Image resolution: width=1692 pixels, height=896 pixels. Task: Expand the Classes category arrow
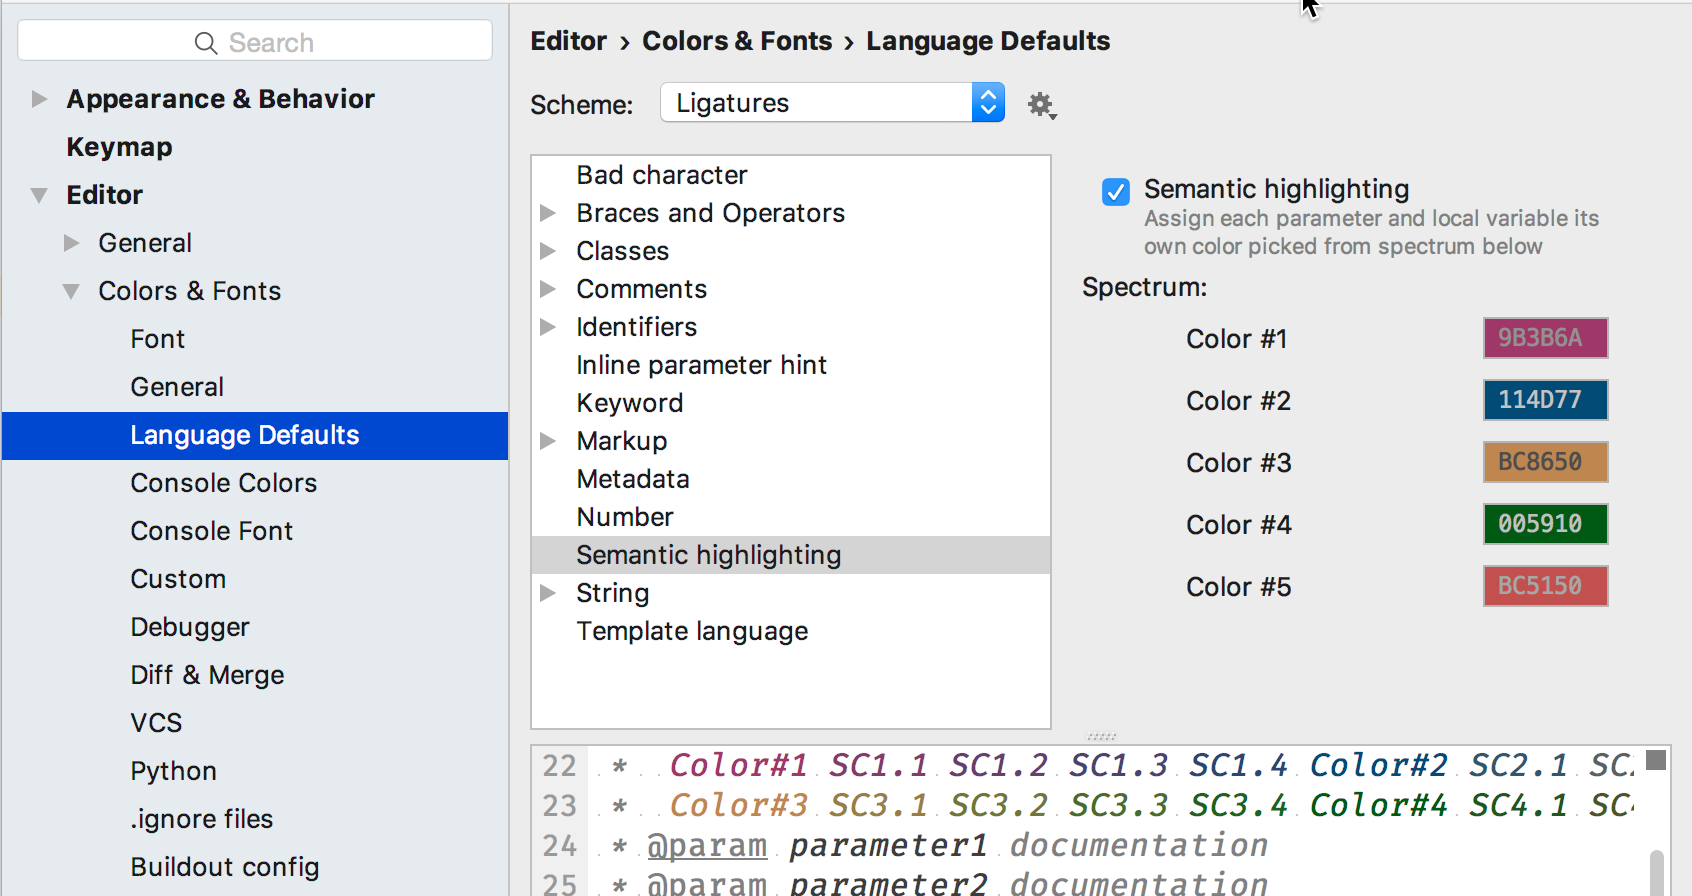(x=548, y=251)
